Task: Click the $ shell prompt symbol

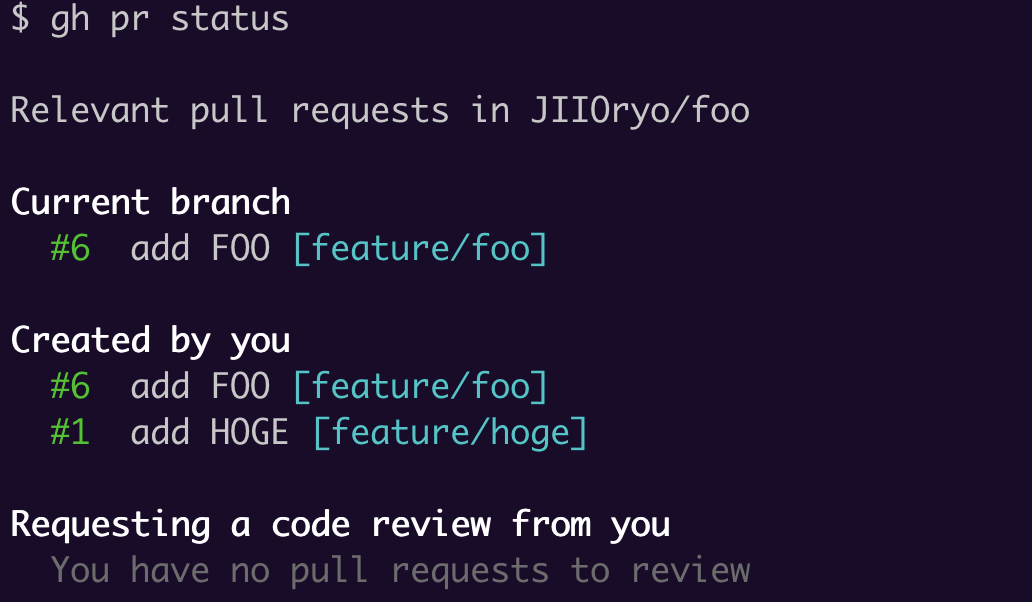Action: coord(20,18)
